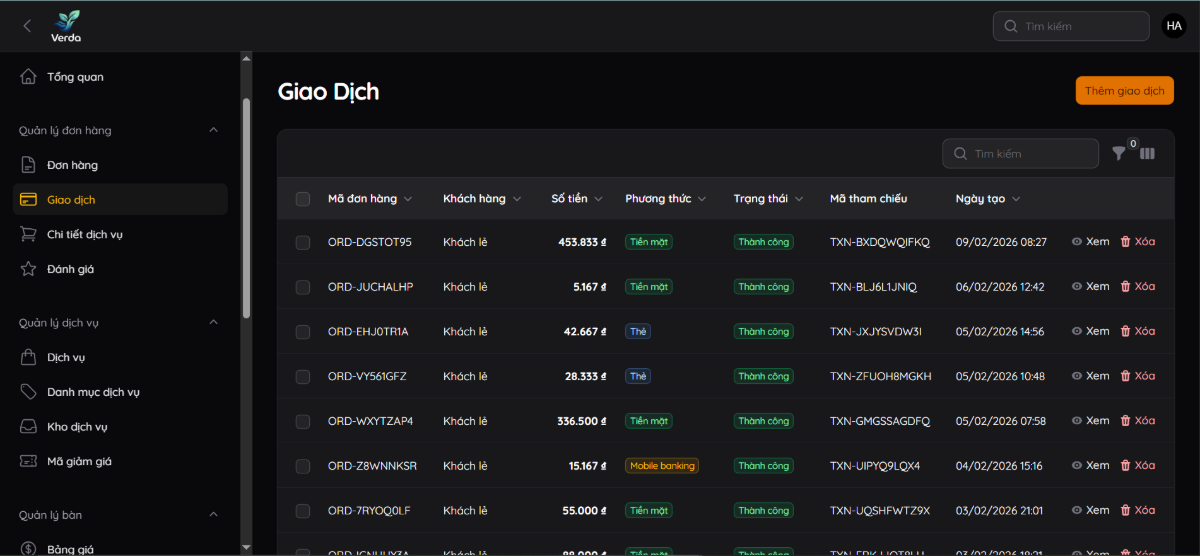Delete transaction ORD-JUCHALHP
This screenshot has height=556, width=1200.
(1137, 287)
